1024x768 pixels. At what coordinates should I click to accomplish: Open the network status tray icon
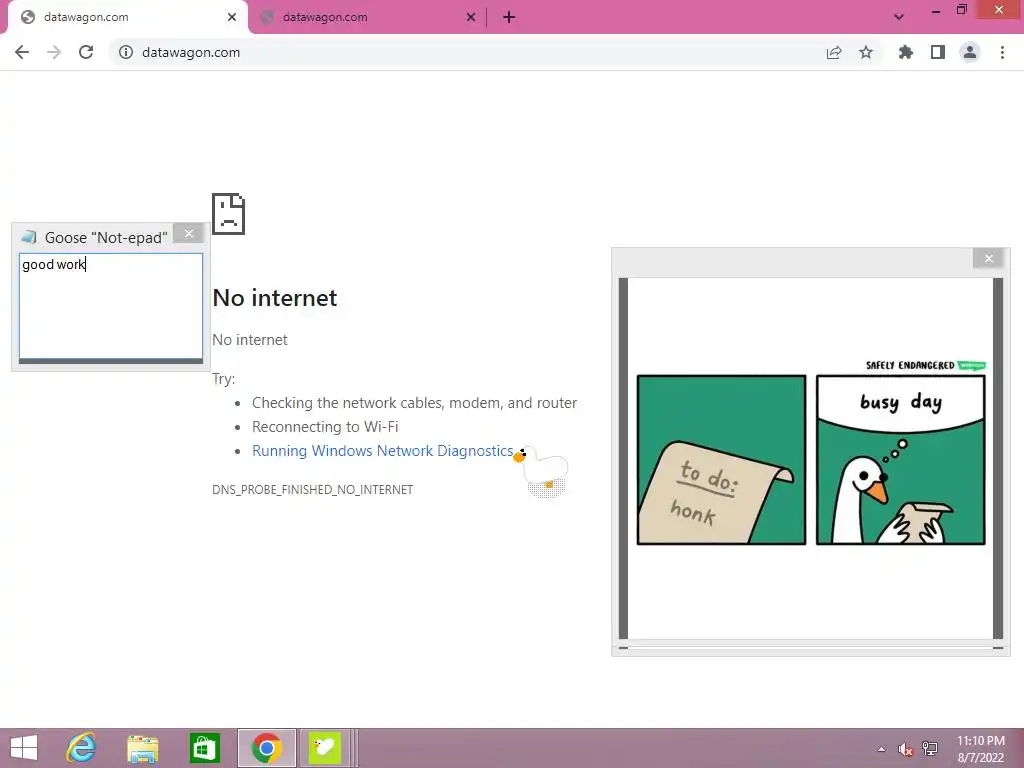point(930,749)
